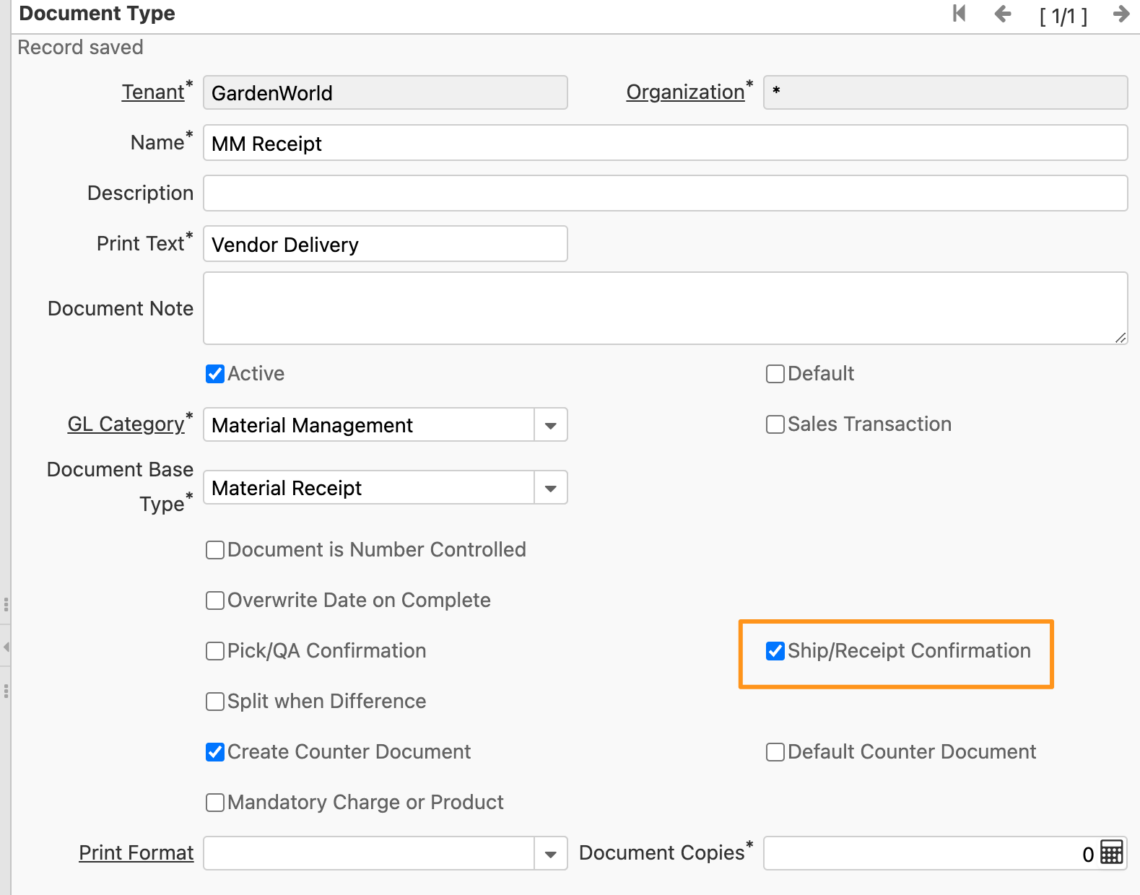1140x895 pixels.
Task: Disable the Ship/Receipt Confirmation checkbox
Action: point(773,651)
